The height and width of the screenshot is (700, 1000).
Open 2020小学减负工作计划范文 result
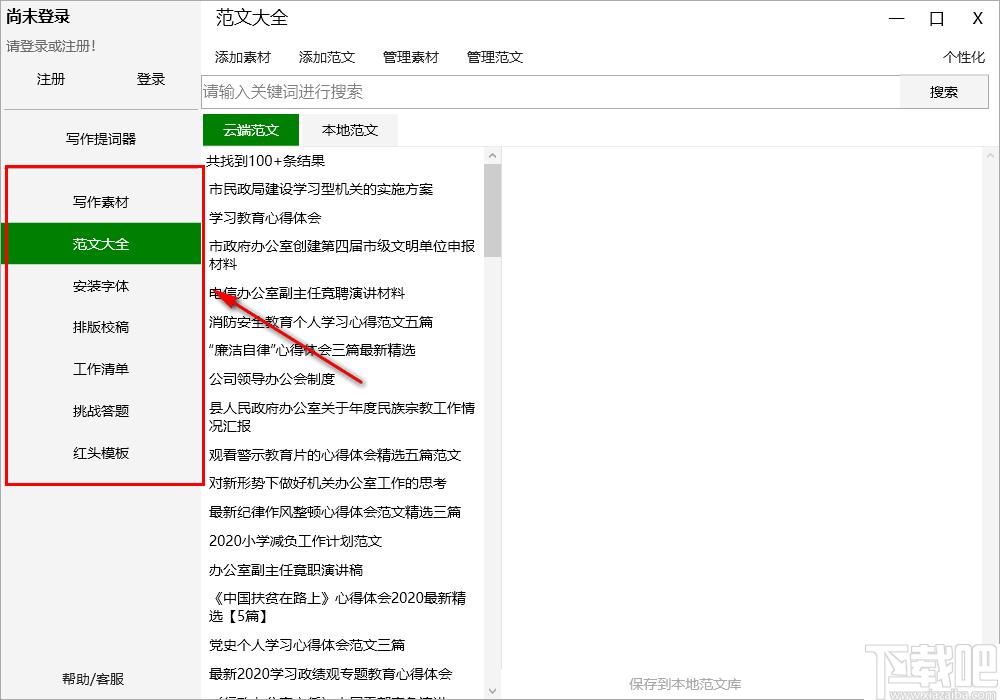click(x=295, y=541)
